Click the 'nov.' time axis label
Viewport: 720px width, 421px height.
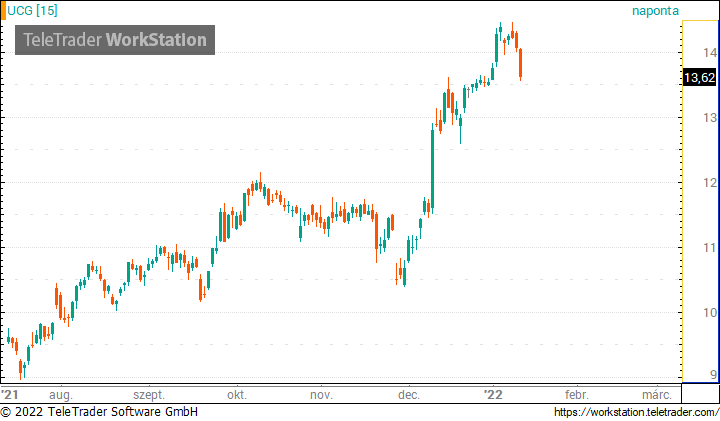pos(321,395)
